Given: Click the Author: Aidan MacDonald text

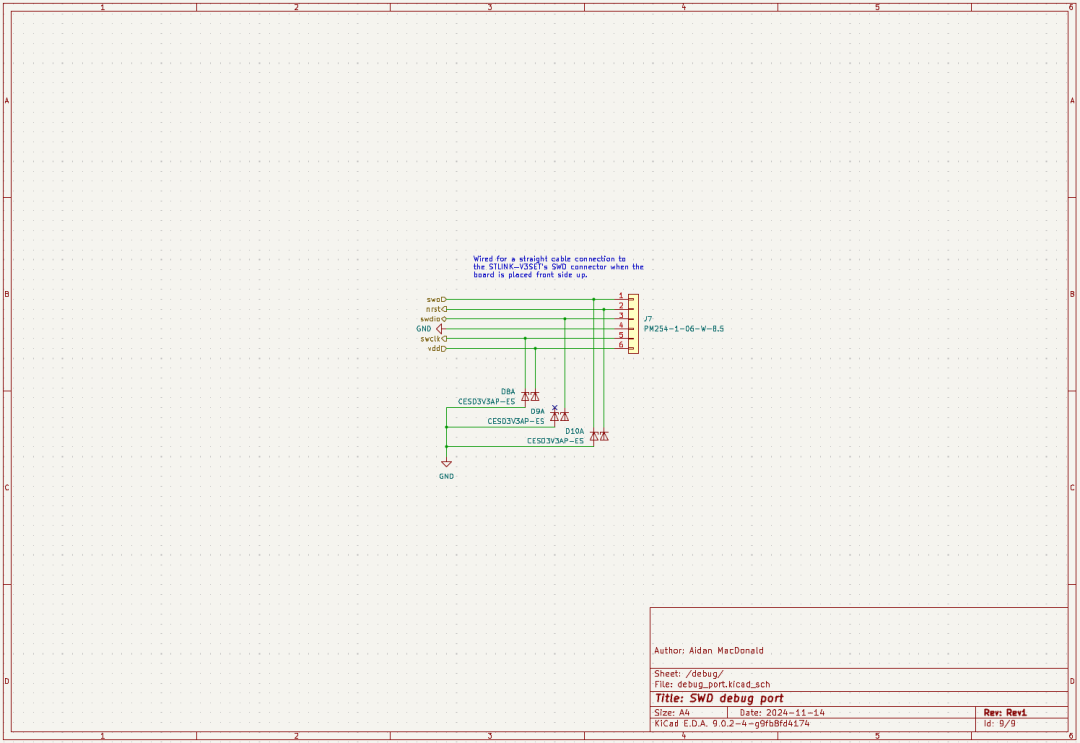Looking at the screenshot, I should [x=709, y=651].
